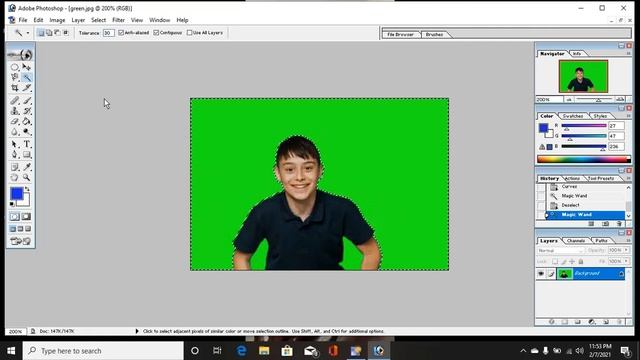Click Type here to search box
The height and width of the screenshot is (360, 640).
point(103,351)
